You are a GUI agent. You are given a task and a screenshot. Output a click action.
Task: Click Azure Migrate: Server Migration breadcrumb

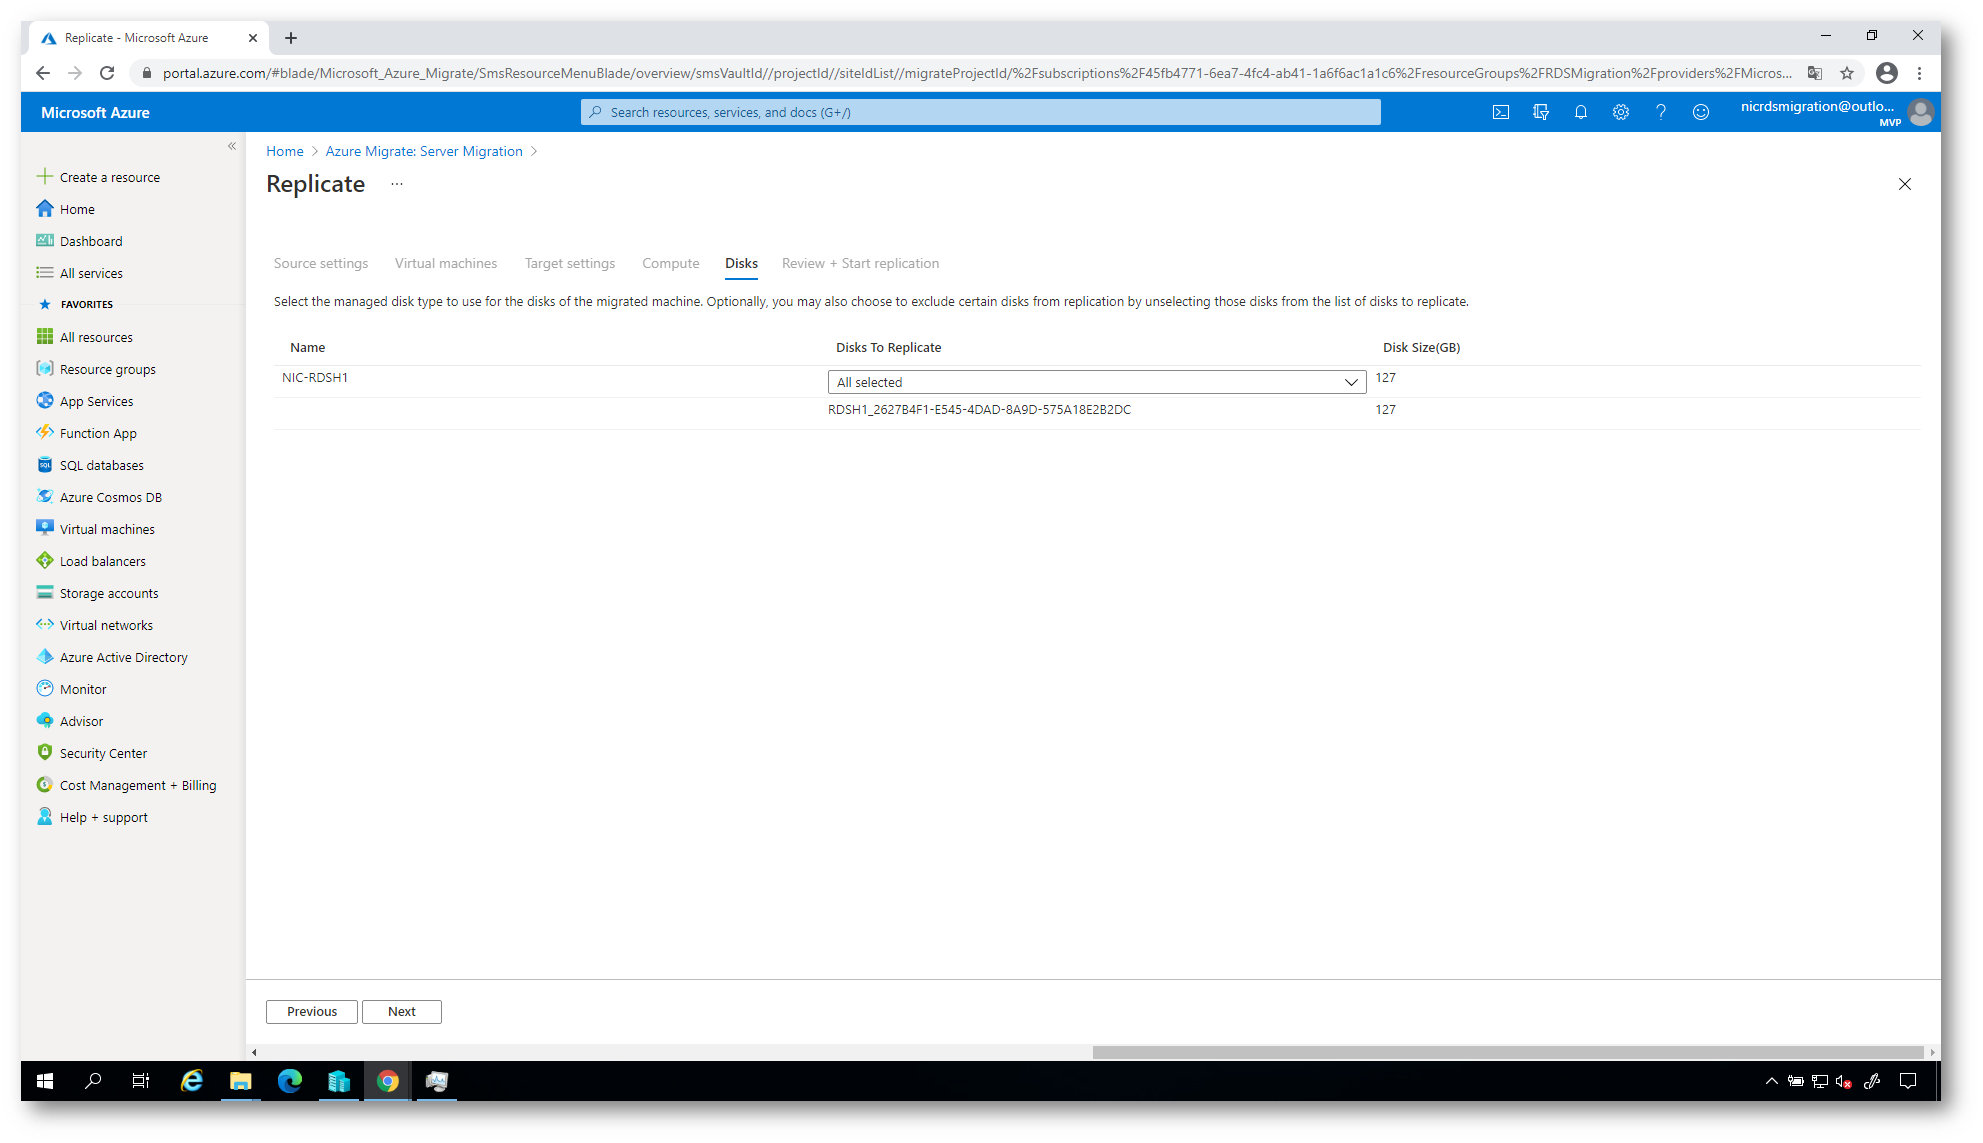pyautogui.click(x=424, y=151)
